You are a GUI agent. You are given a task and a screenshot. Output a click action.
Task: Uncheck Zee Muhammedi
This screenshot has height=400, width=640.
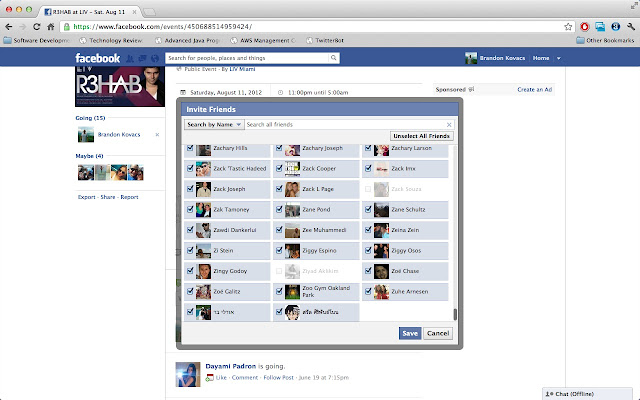click(x=279, y=230)
